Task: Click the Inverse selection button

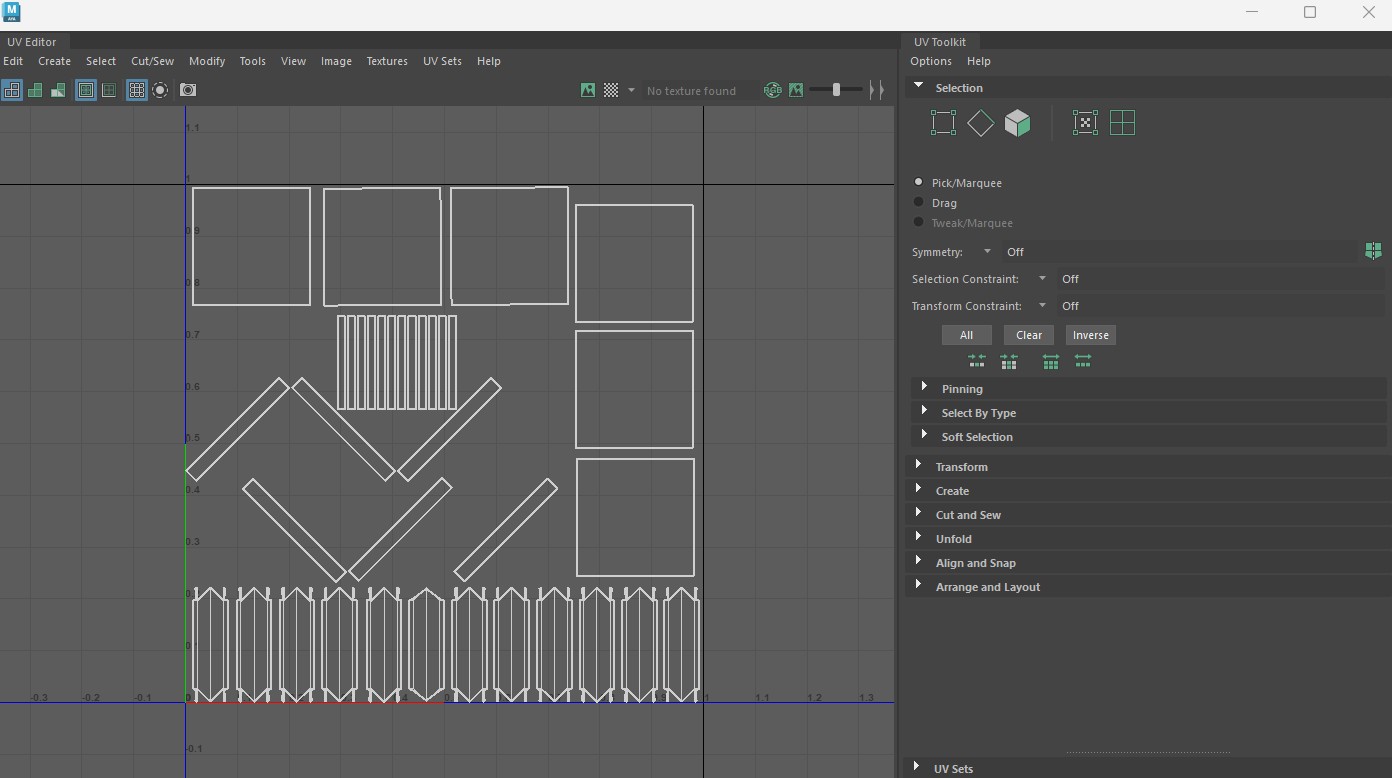Action: pos(1091,335)
